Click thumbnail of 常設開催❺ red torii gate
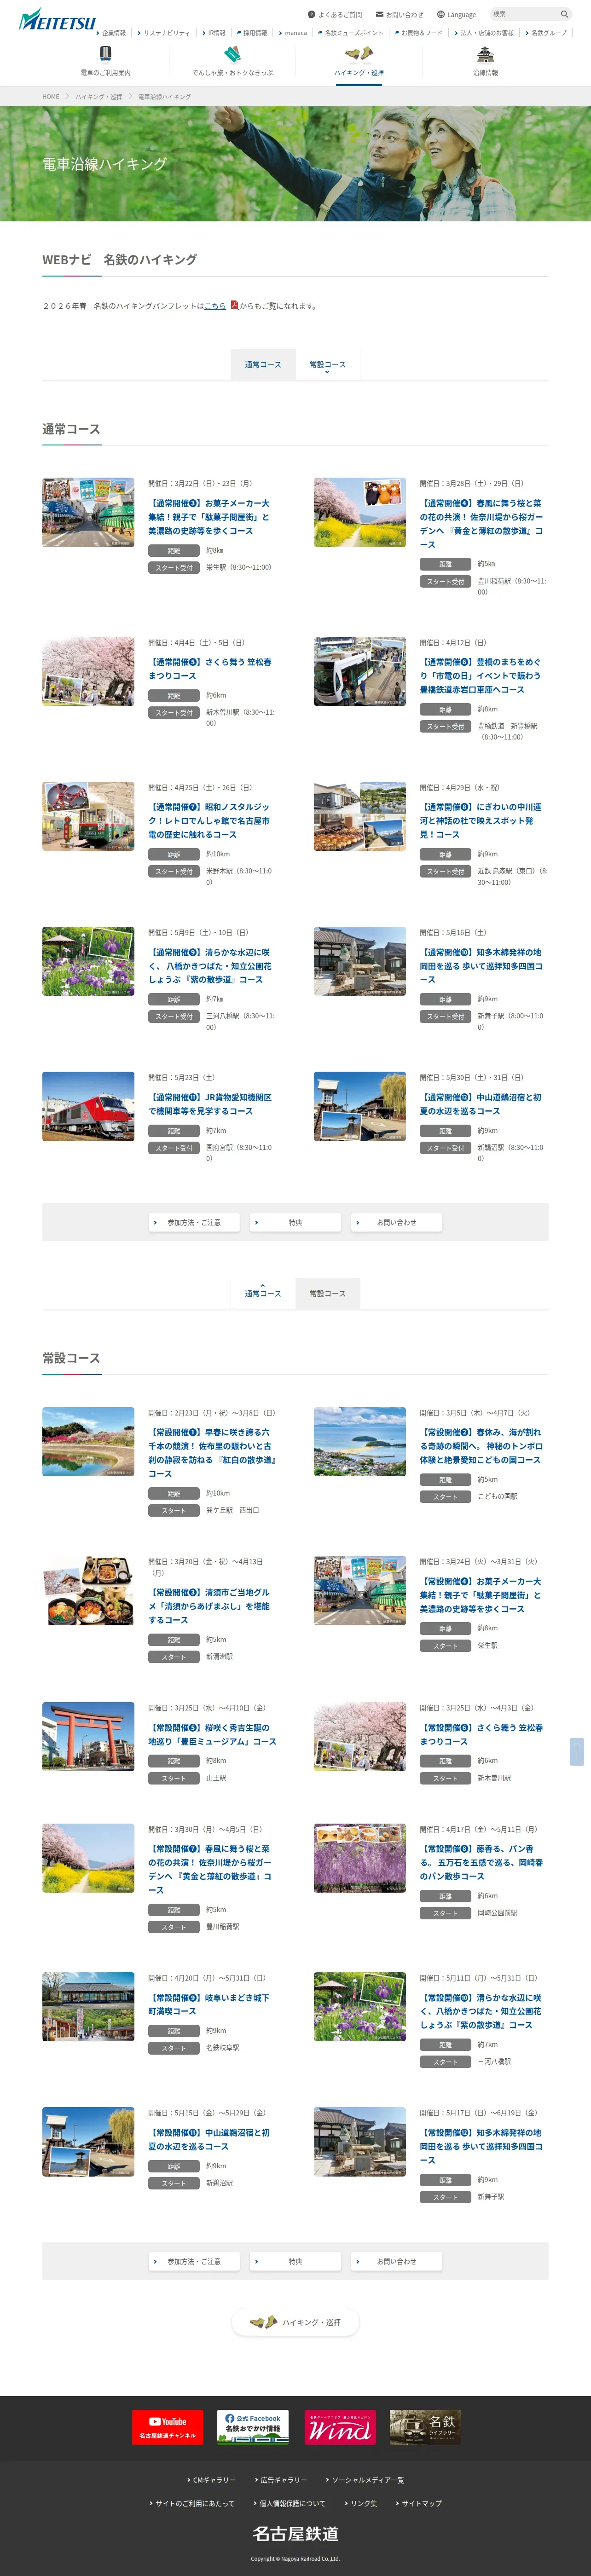Screen dimensions: 591x2576 coord(88,1736)
